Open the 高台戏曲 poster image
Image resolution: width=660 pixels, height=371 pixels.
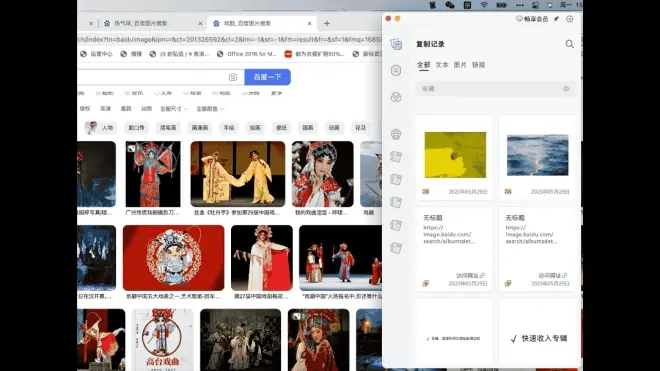click(162, 340)
